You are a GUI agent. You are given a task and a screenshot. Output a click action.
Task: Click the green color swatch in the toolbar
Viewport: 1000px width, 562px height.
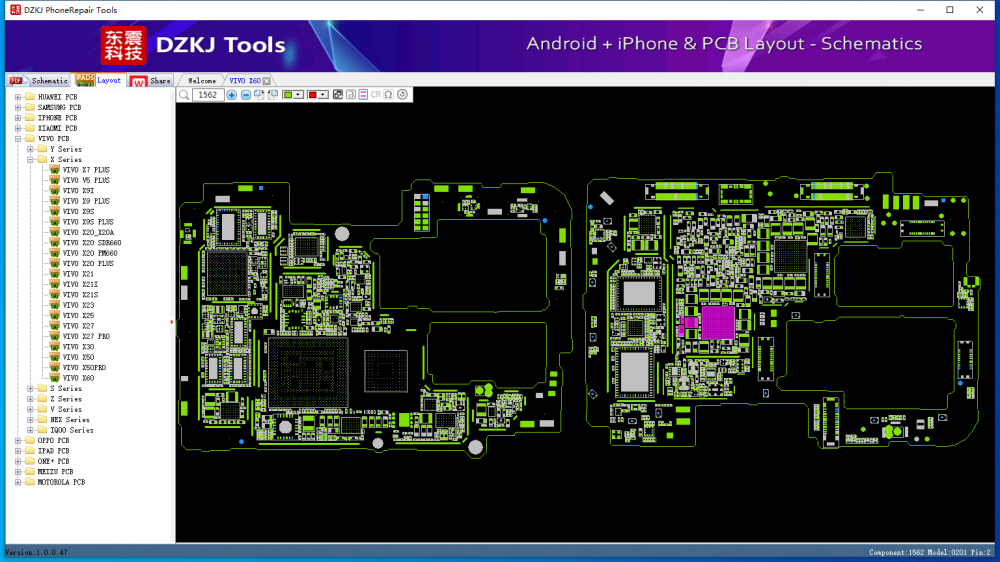(x=288, y=95)
